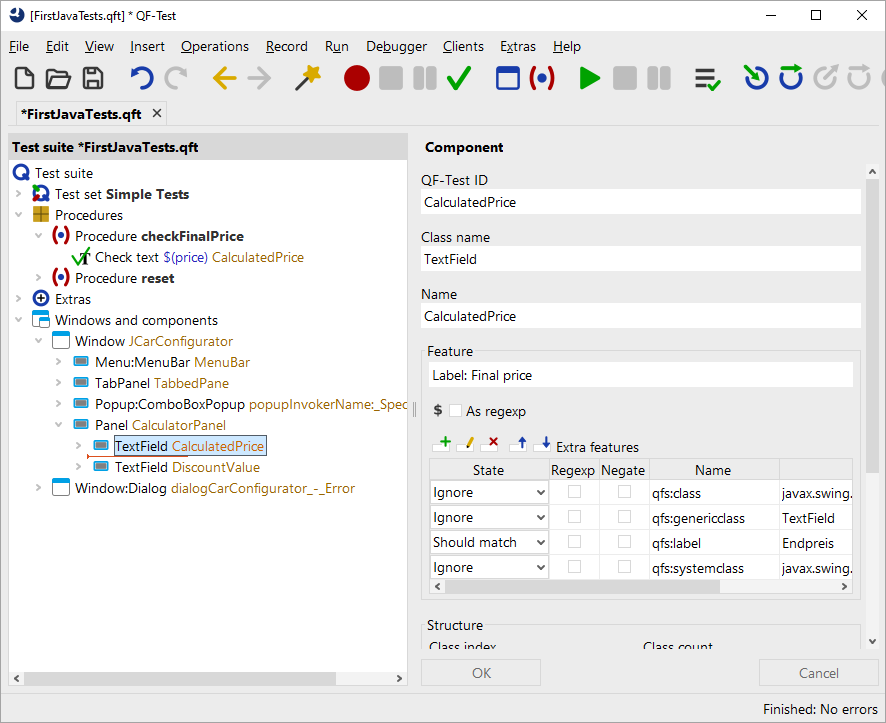The image size is (886, 723).
Task: Tick Regexp checkbox for qfs:genericclass row
Action: pyautogui.click(x=575, y=517)
